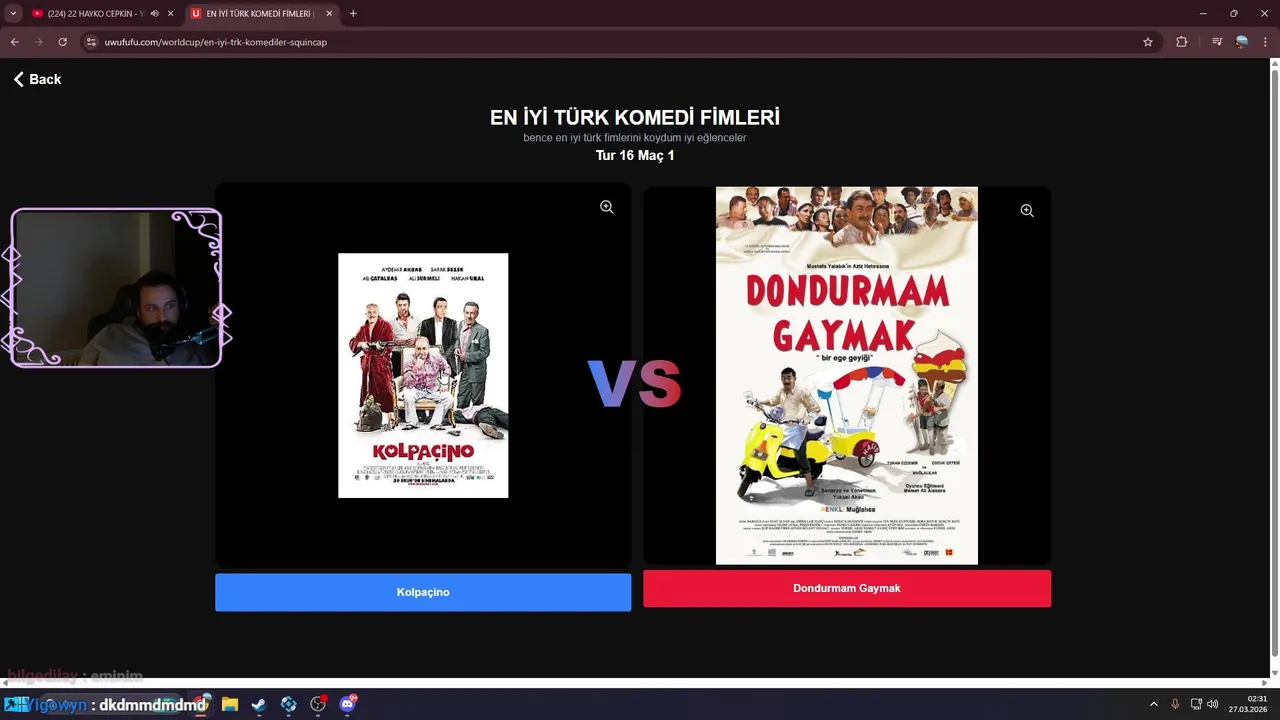Open network status icon in system tray
1280x720 pixels.
[x=1196, y=704]
